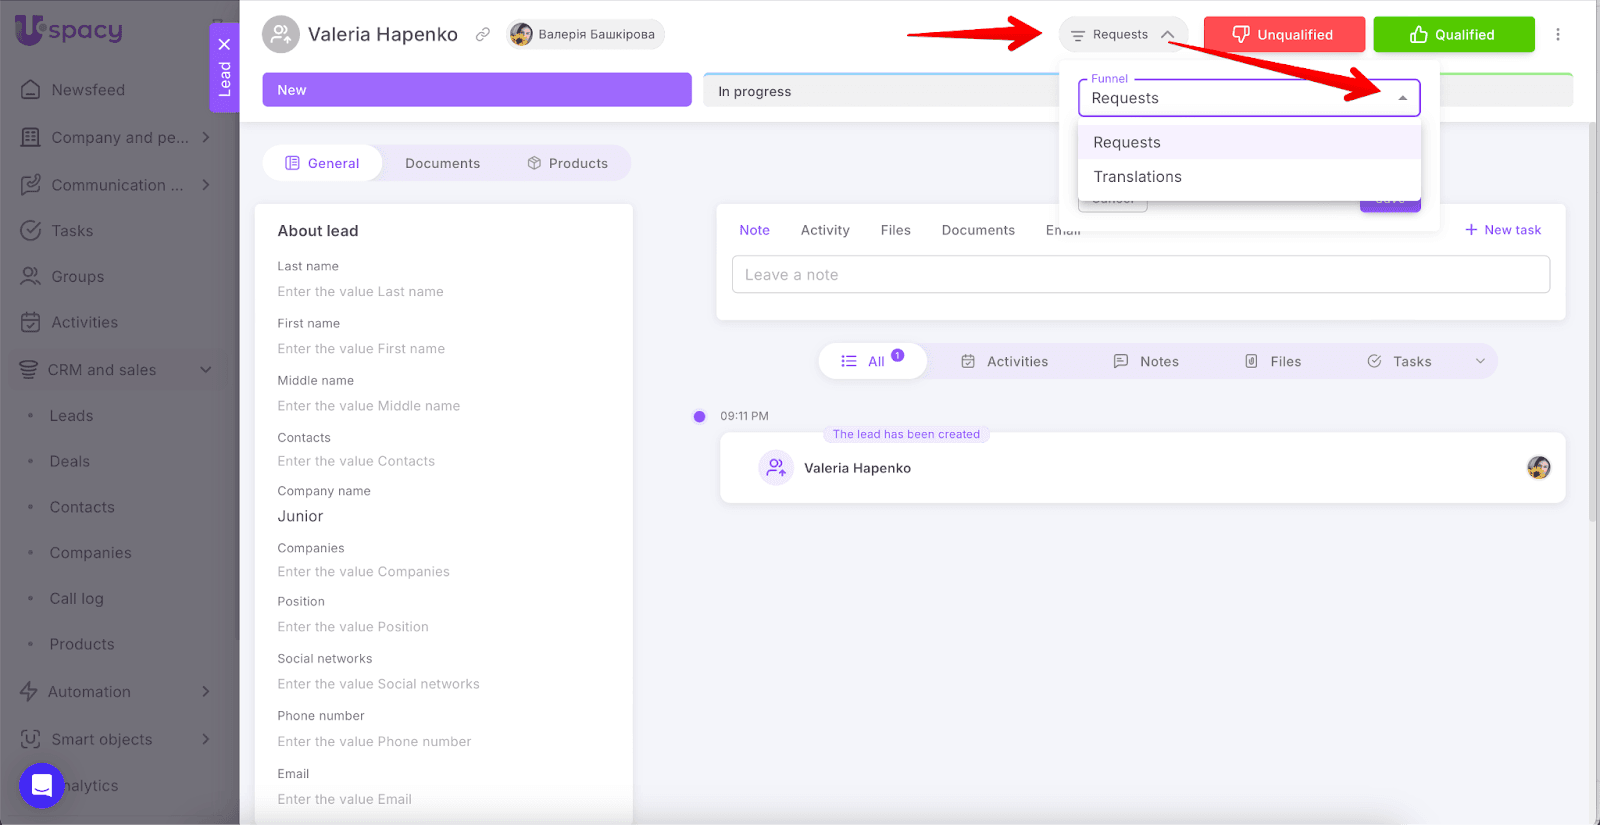Viewport: 1600px width, 825px height.
Task: Click the Uspacy logo
Action: (x=68, y=30)
